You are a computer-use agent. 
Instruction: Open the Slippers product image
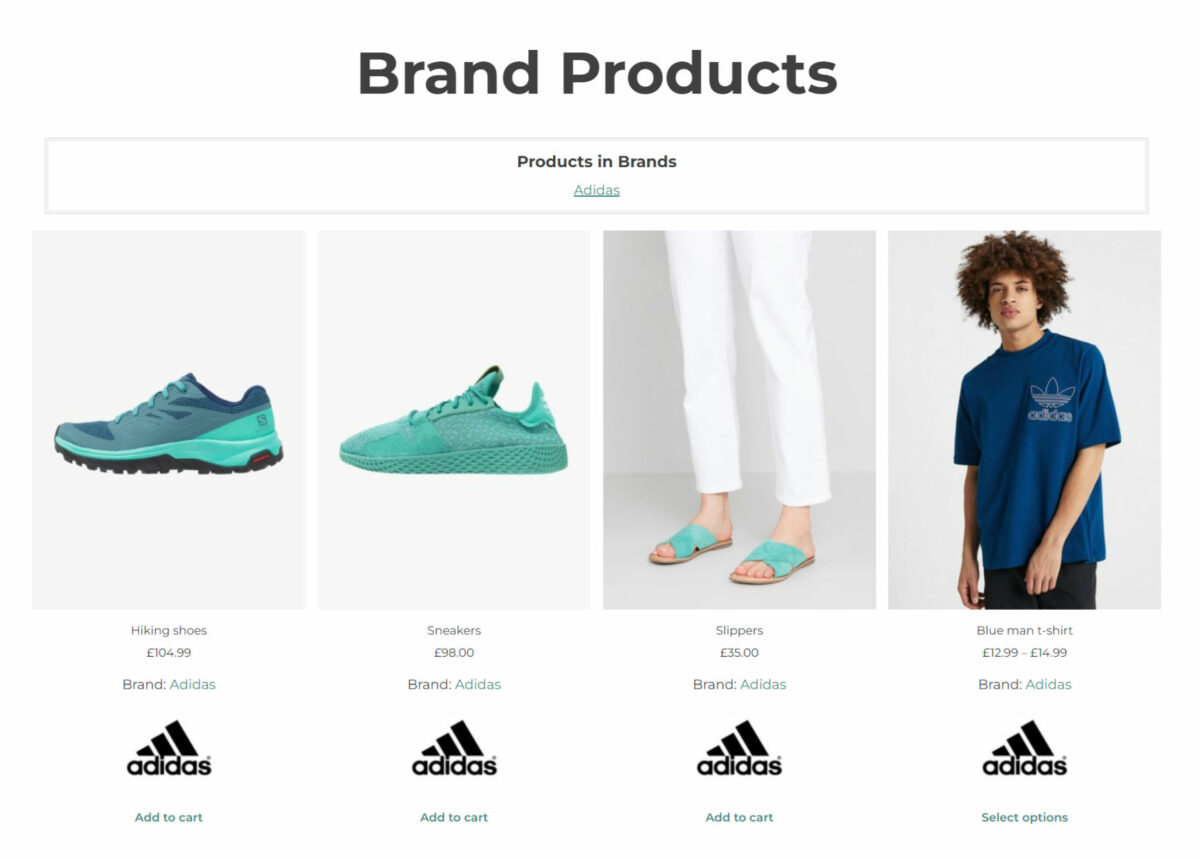point(739,420)
